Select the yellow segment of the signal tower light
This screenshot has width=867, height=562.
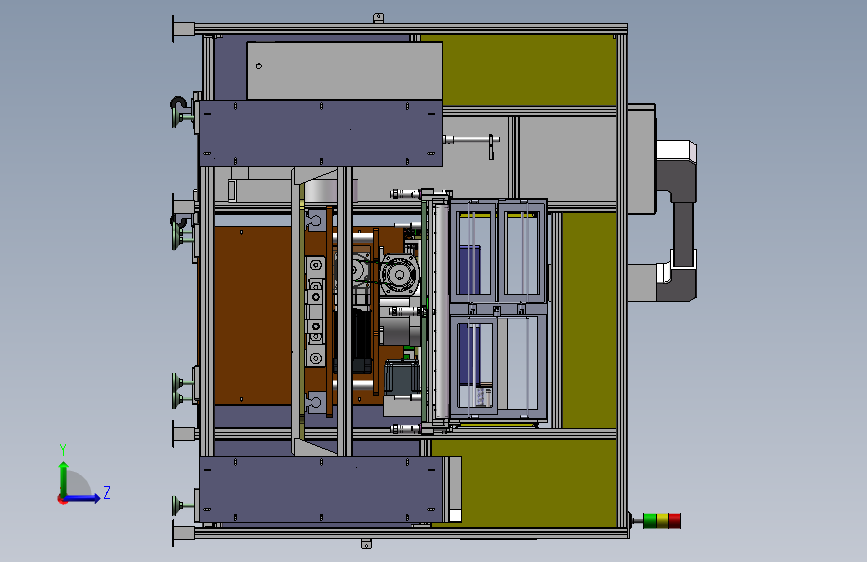coord(662,521)
